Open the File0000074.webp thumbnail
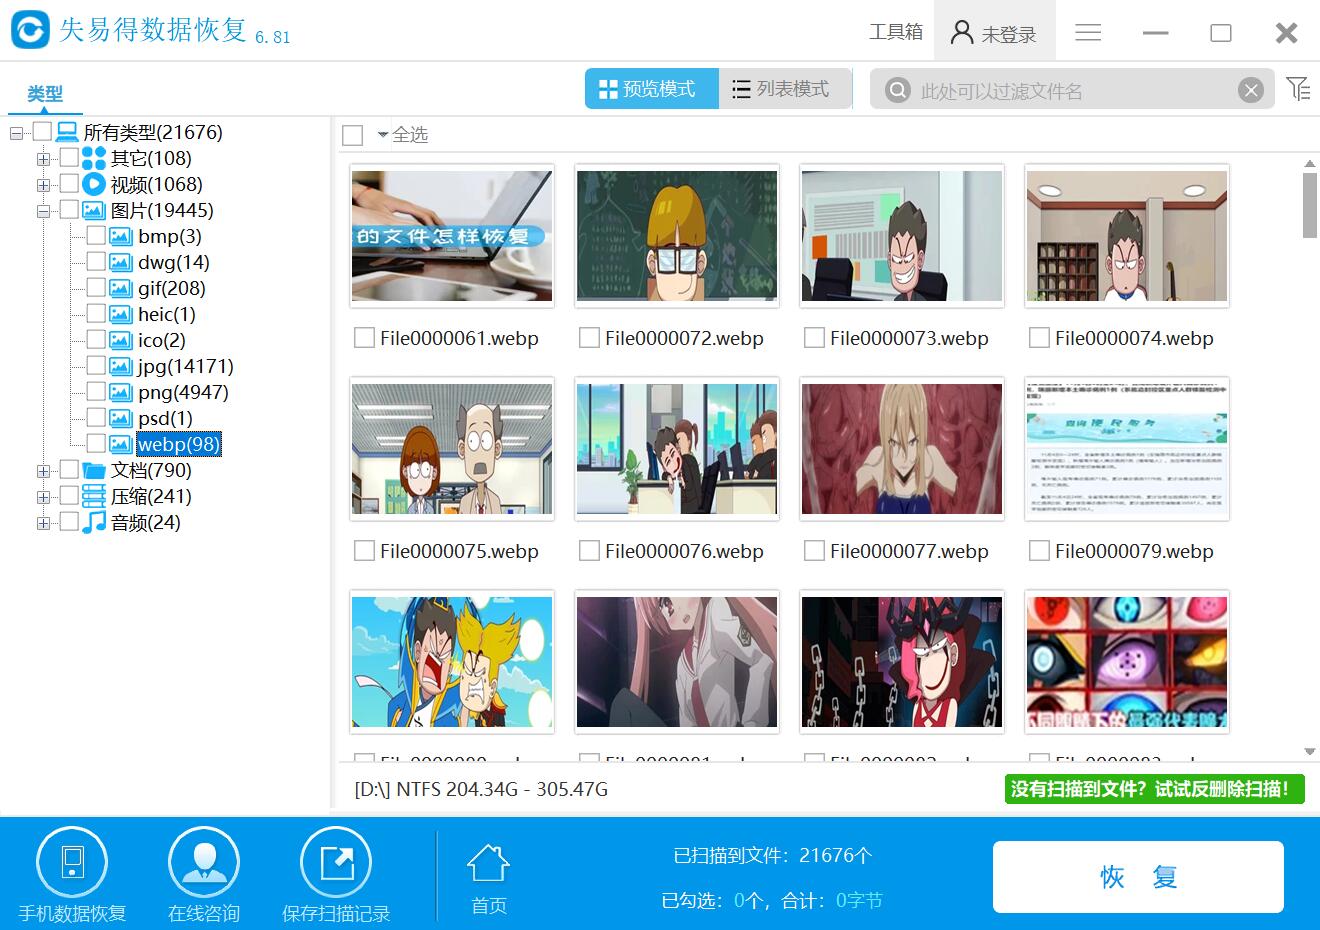The height and width of the screenshot is (930, 1320). [x=1127, y=236]
